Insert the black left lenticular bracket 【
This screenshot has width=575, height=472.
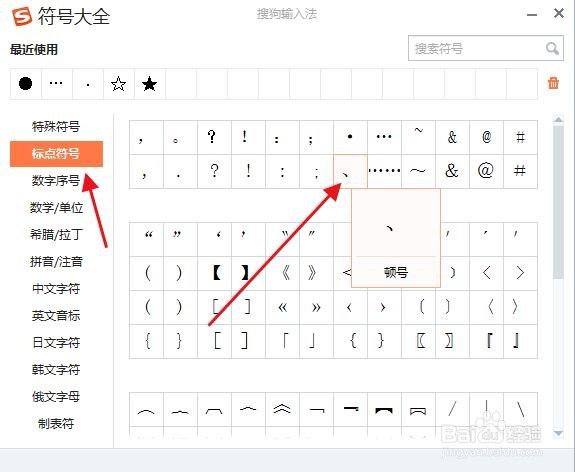[x=214, y=273]
